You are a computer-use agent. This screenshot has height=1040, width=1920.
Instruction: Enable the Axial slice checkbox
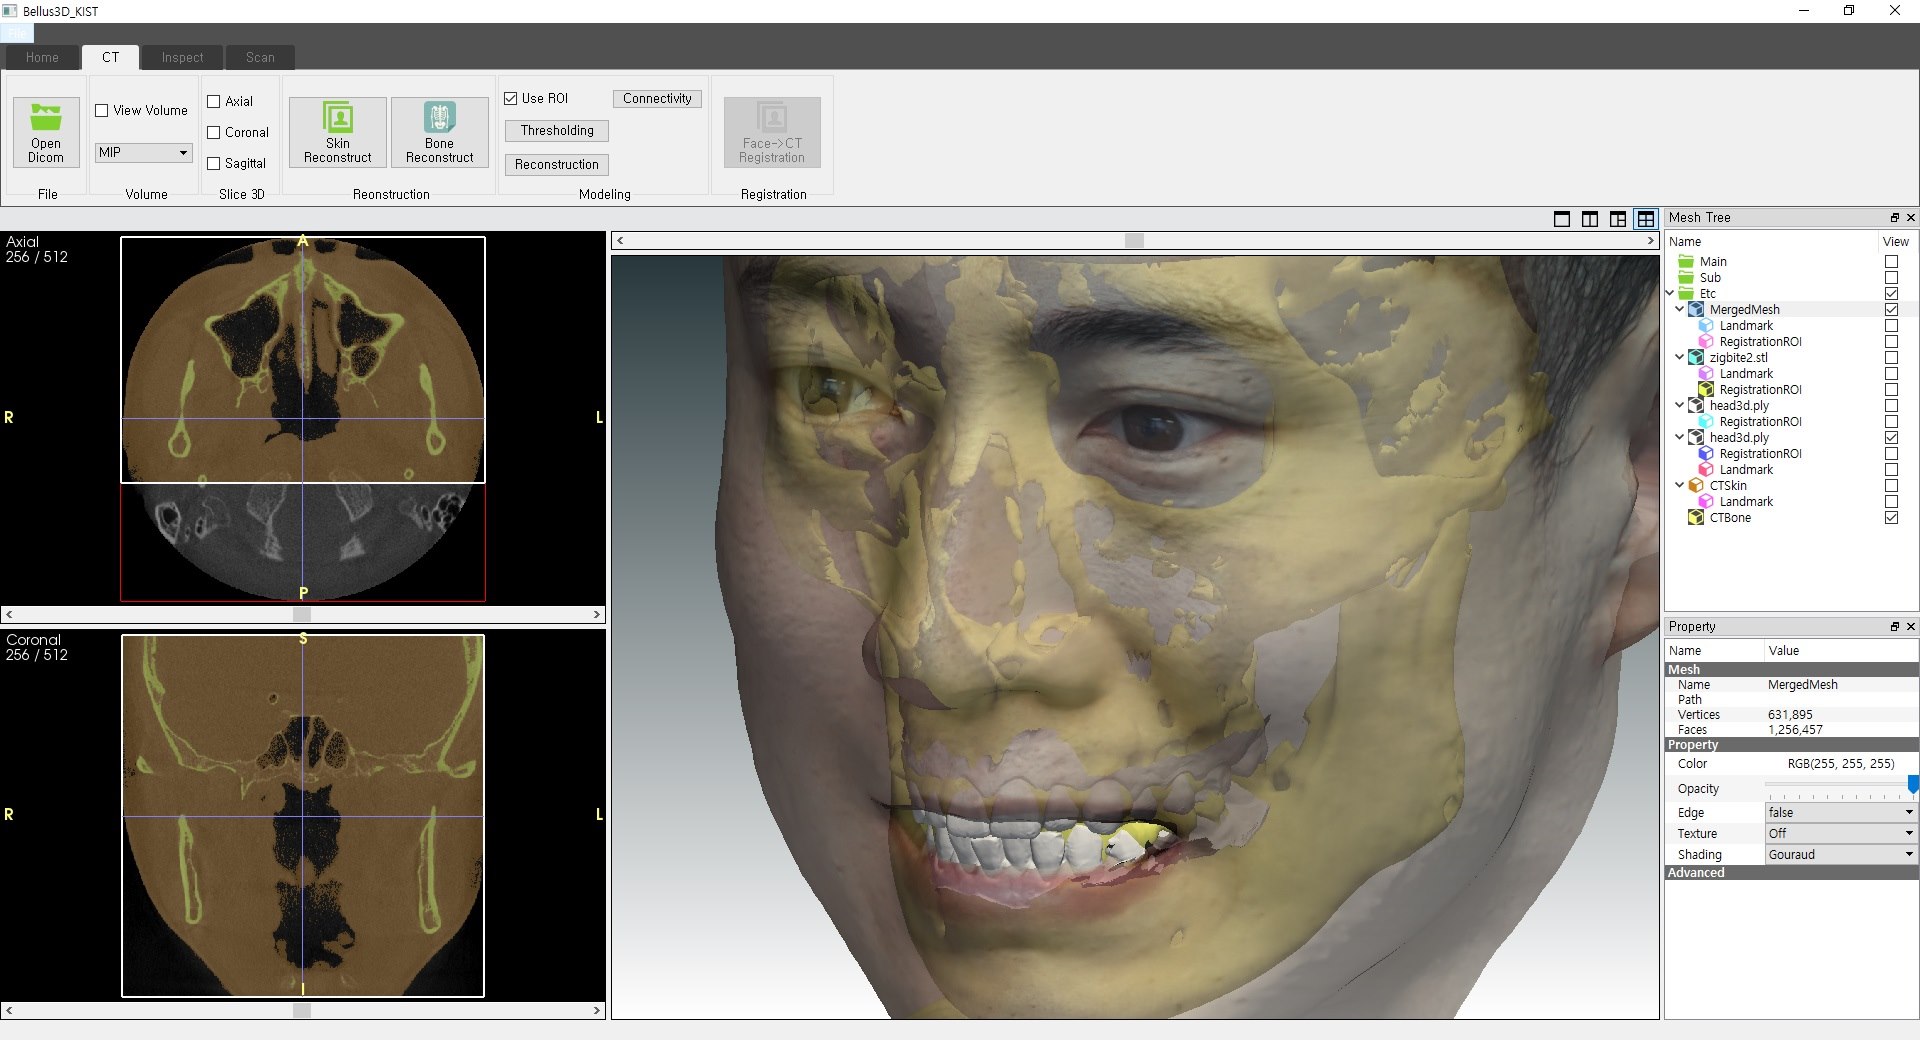click(213, 102)
